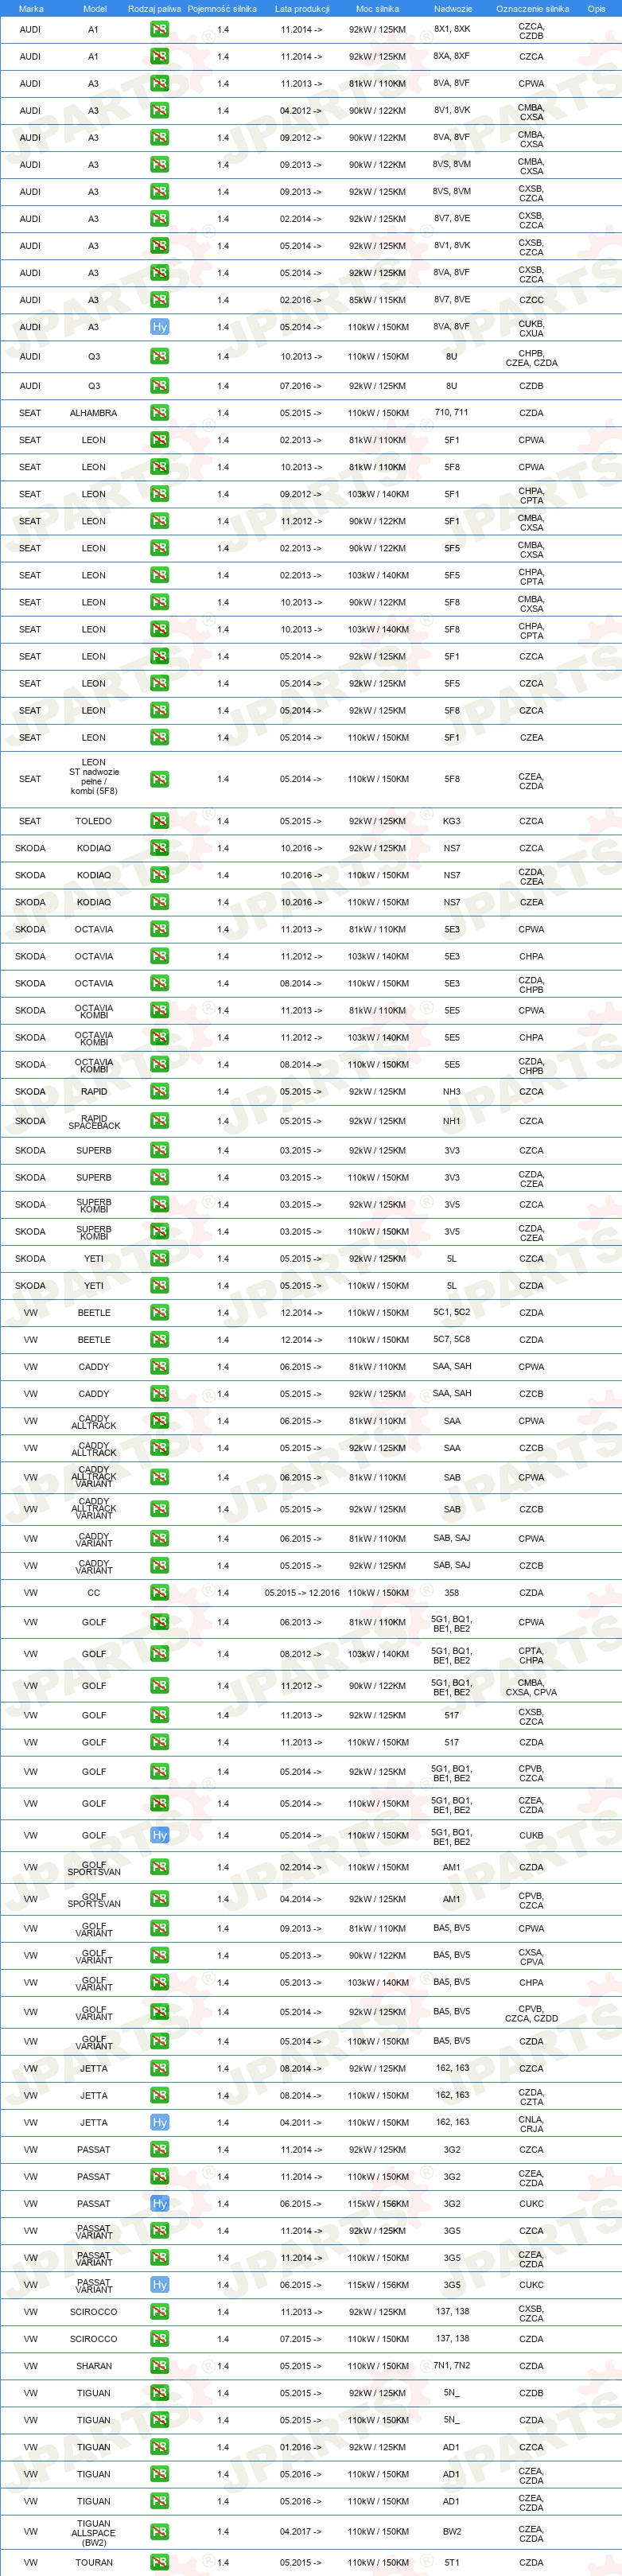Click the Moc silnika column header
622x2576 pixels.
pyautogui.click(x=377, y=9)
